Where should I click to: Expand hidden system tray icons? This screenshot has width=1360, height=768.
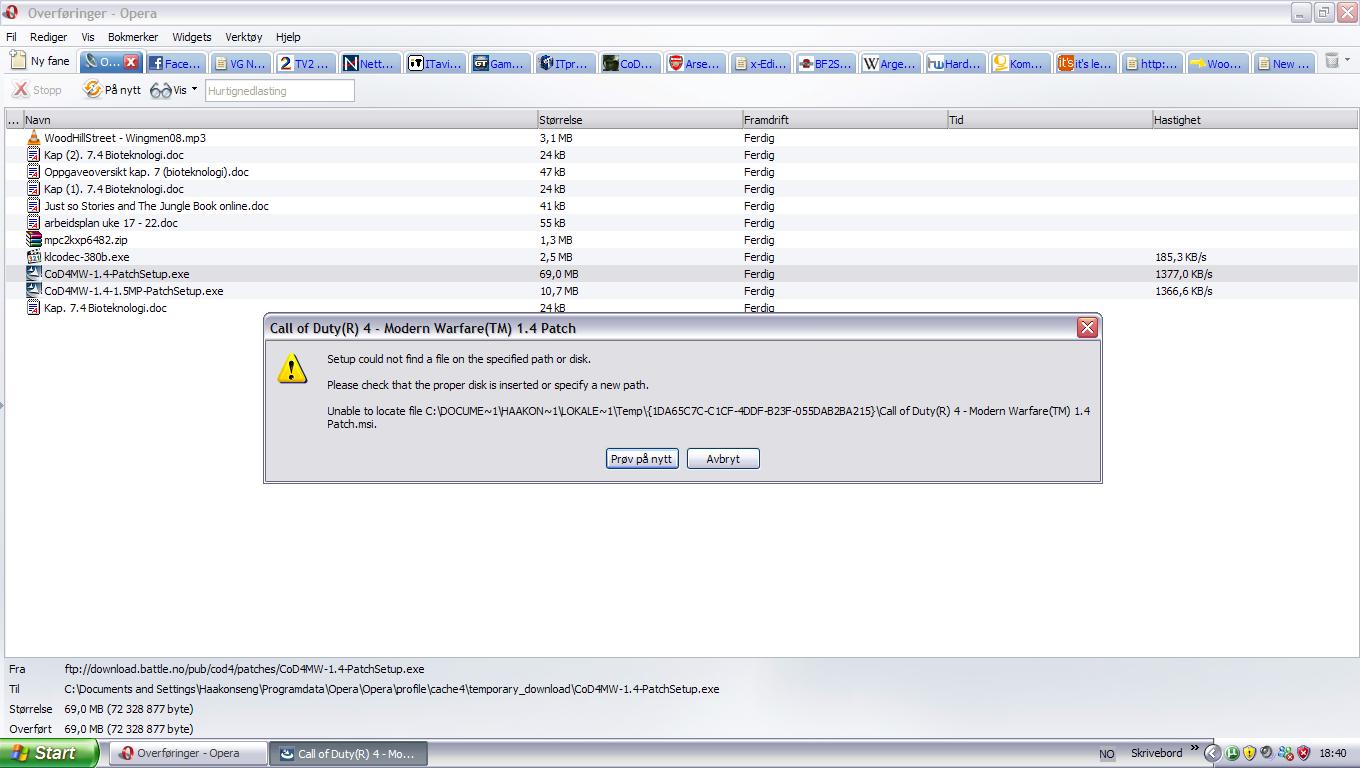click(1213, 754)
